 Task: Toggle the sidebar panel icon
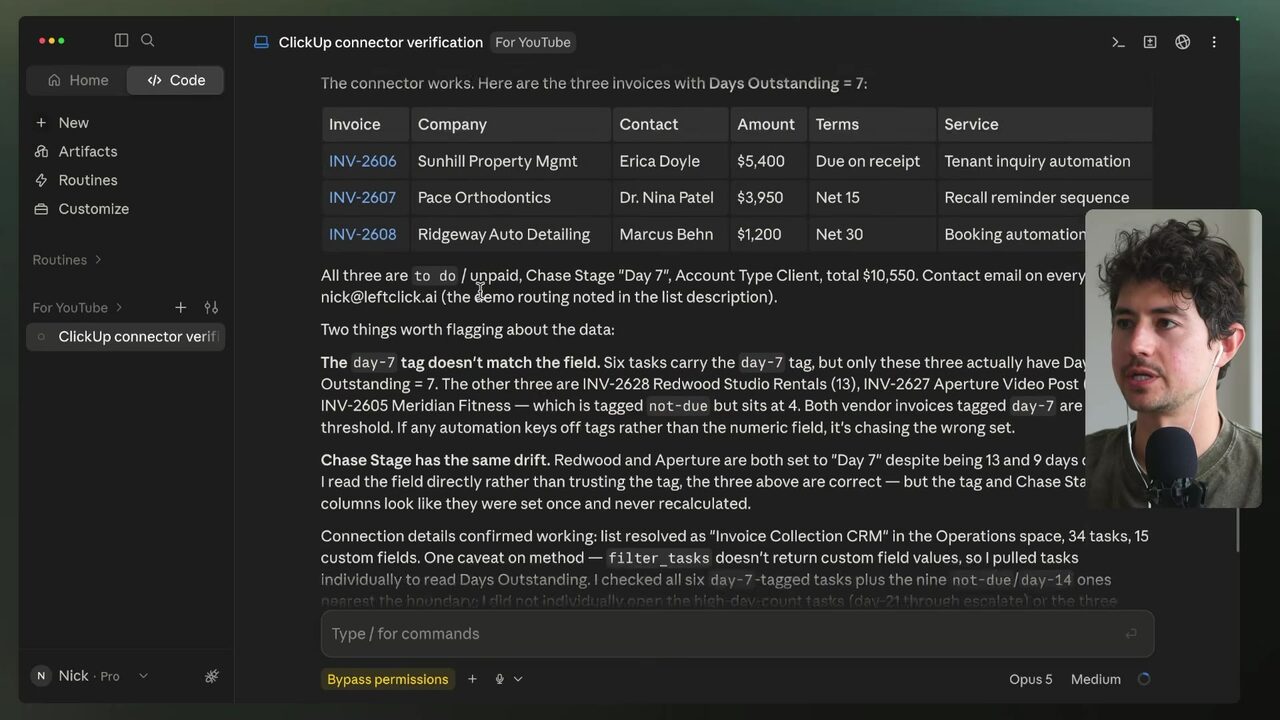click(x=121, y=40)
